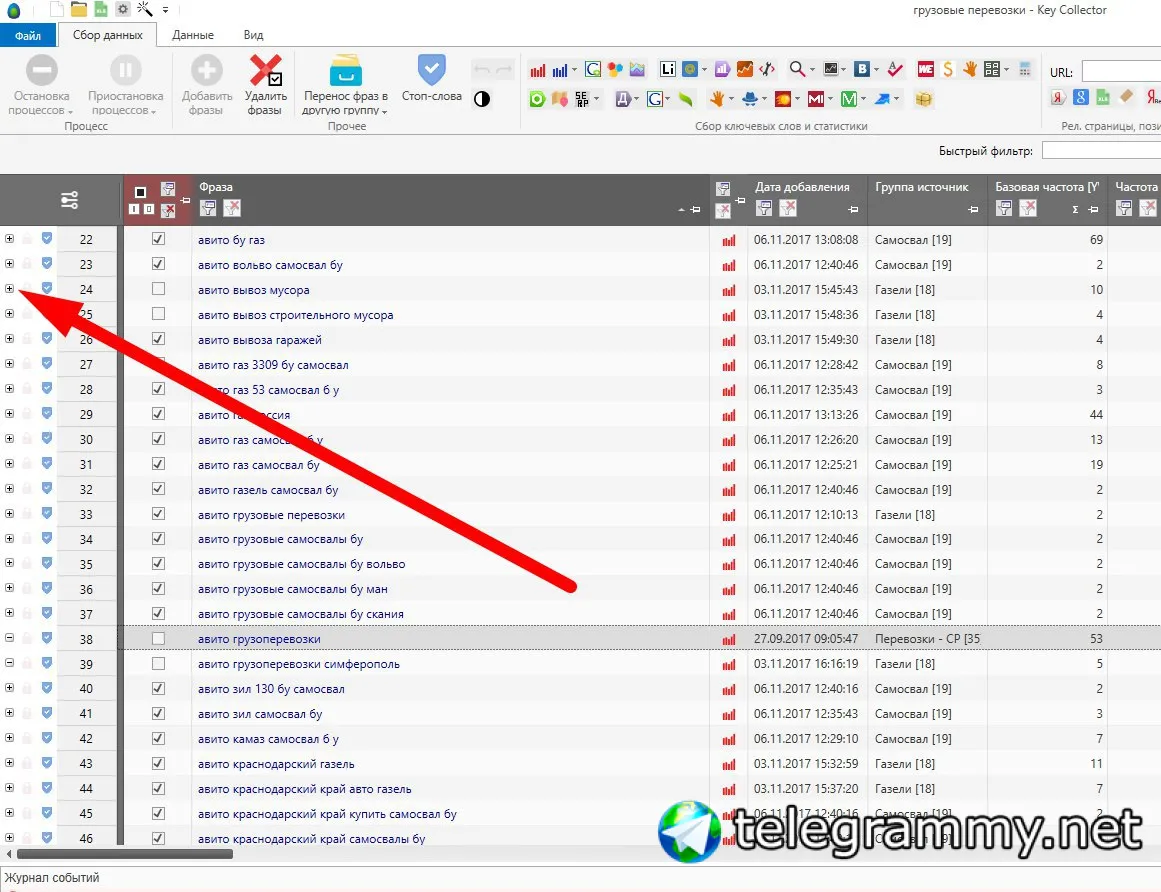Click the green M icon
Screen dimensions: 1161x892
coord(849,99)
